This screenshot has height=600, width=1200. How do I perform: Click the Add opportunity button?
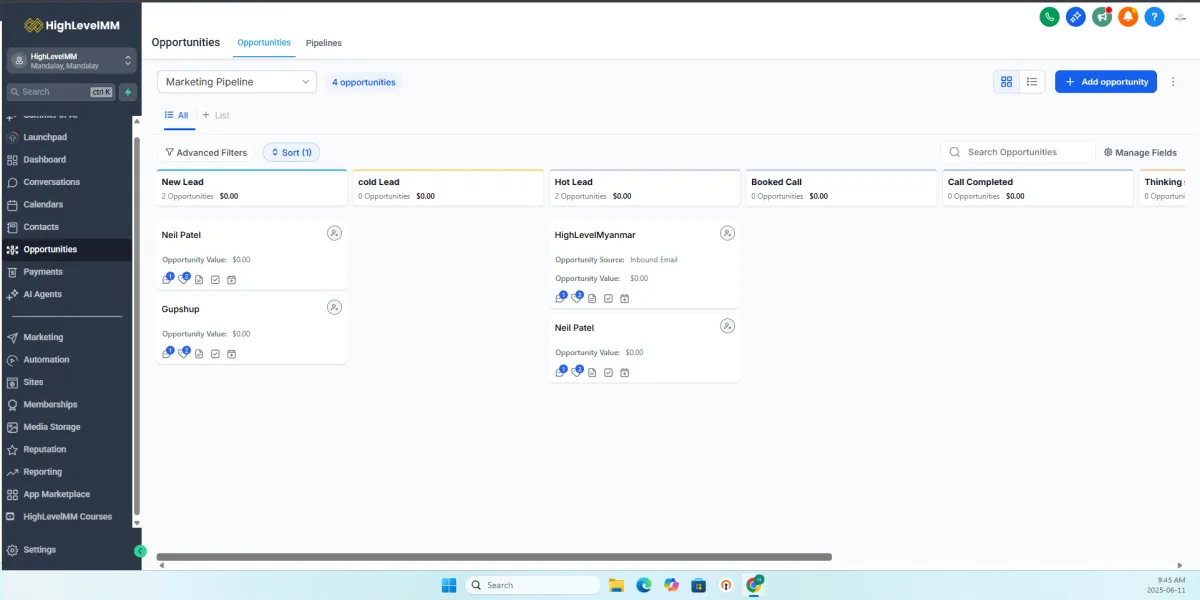click(x=1106, y=82)
